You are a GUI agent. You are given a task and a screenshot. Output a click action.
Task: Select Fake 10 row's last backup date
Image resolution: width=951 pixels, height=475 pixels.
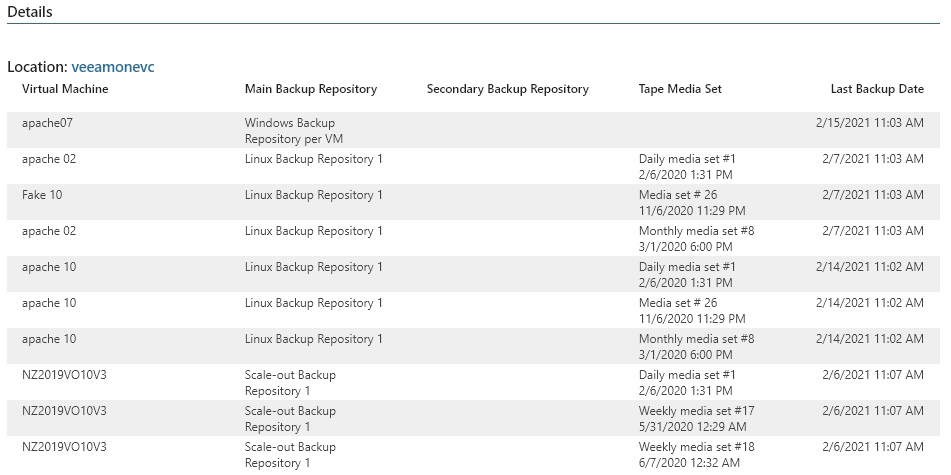(872, 195)
